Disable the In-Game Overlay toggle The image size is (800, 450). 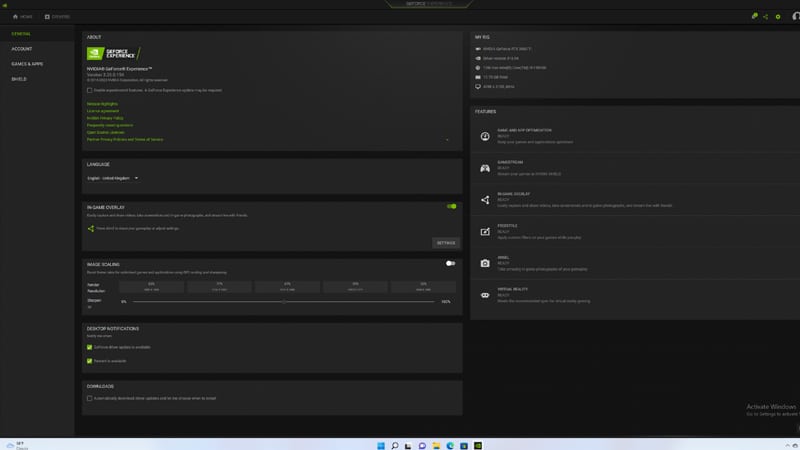(451, 207)
